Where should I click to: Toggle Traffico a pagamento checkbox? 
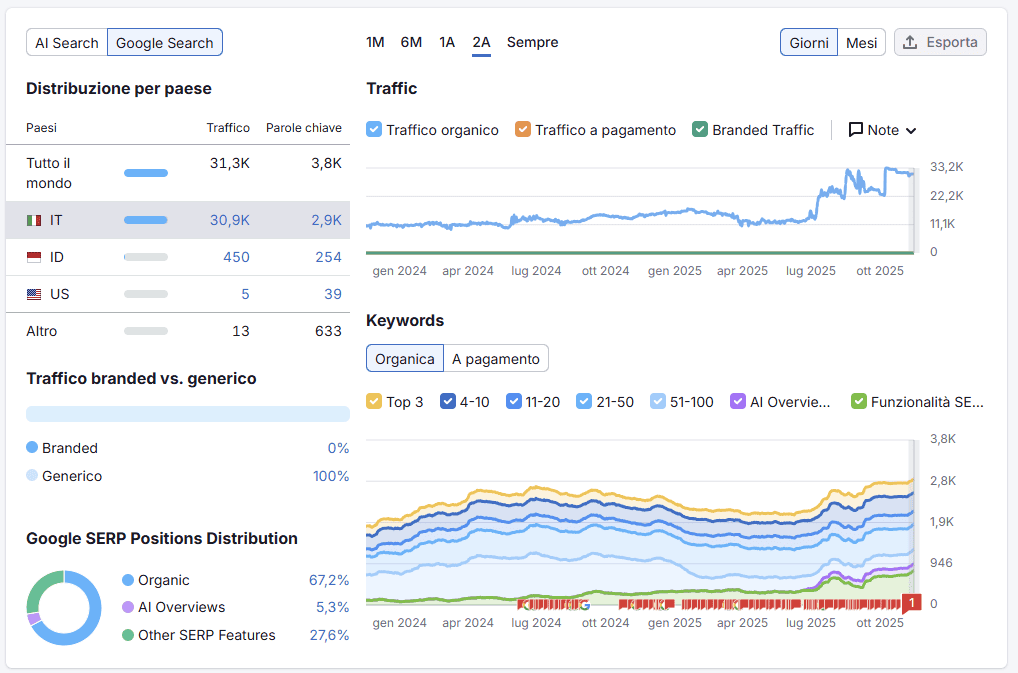click(523, 129)
